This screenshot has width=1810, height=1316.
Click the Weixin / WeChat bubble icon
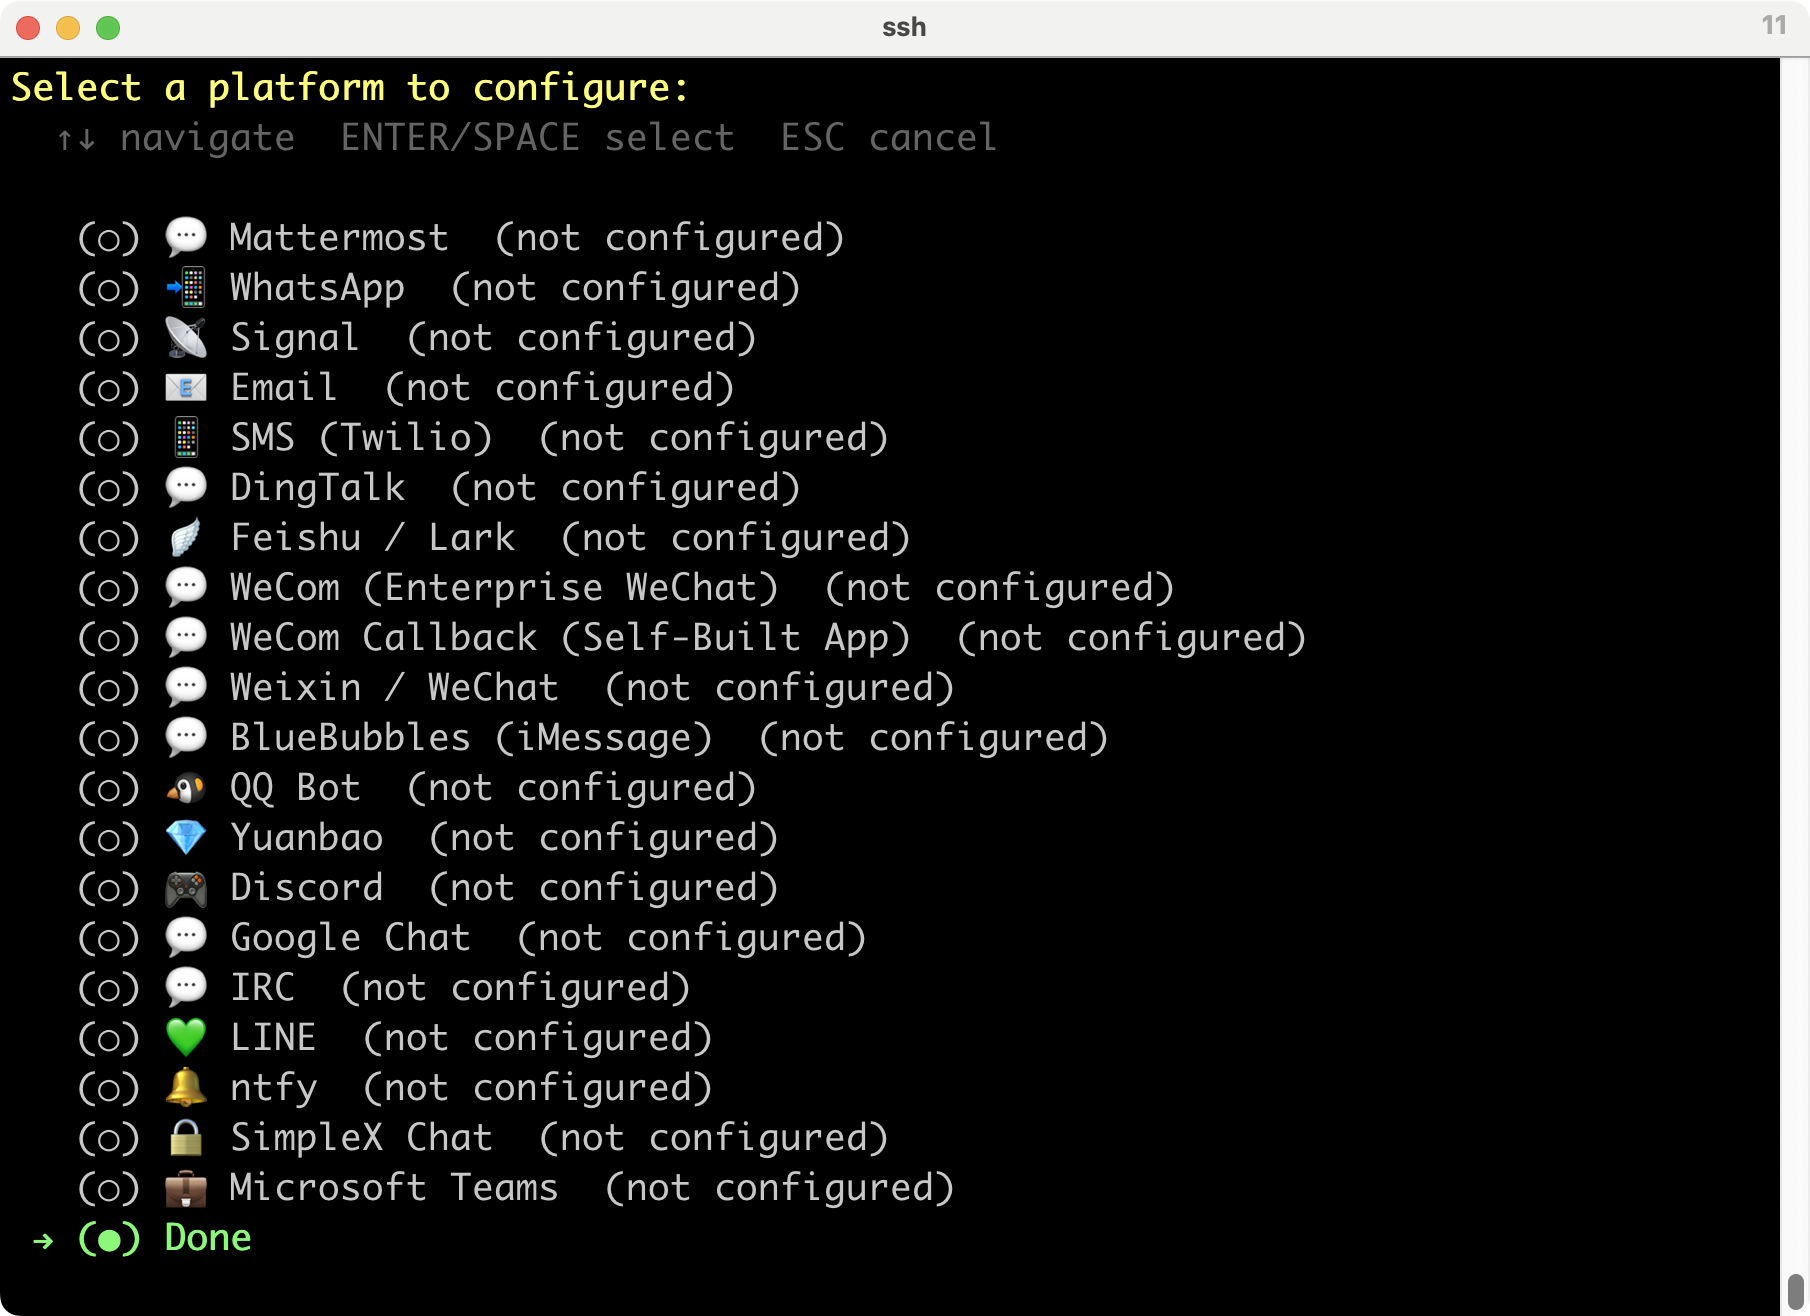coord(186,687)
